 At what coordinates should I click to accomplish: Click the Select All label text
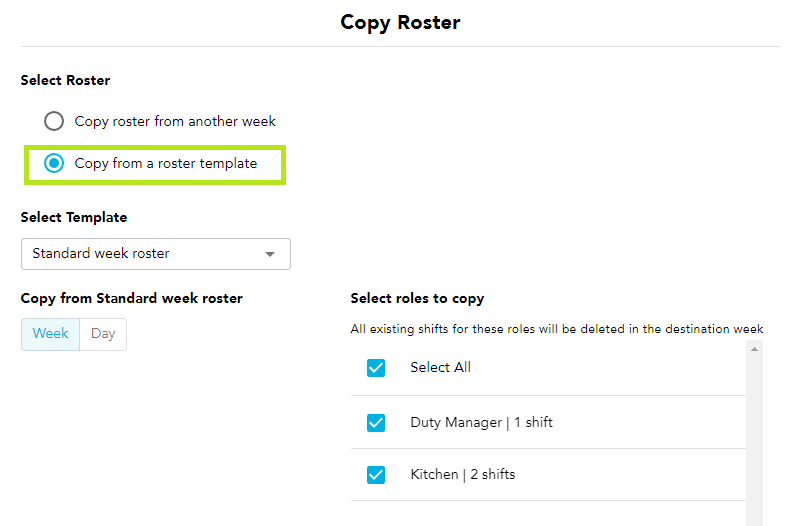pyautogui.click(x=441, y=367)
